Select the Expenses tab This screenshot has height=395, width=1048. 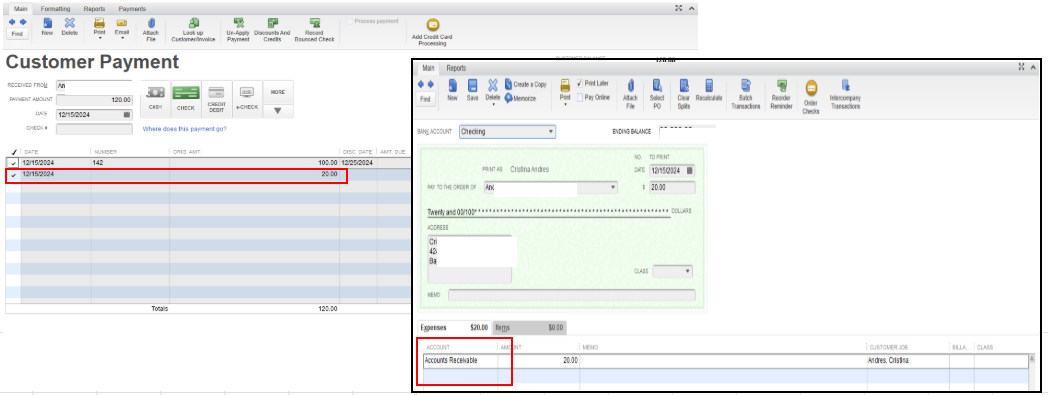454,327
